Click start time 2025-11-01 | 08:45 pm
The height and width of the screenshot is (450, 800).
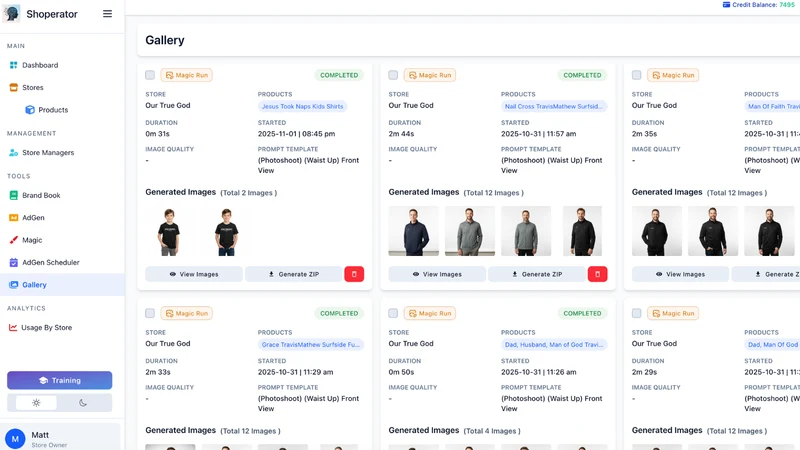click(x=296, y=134)
